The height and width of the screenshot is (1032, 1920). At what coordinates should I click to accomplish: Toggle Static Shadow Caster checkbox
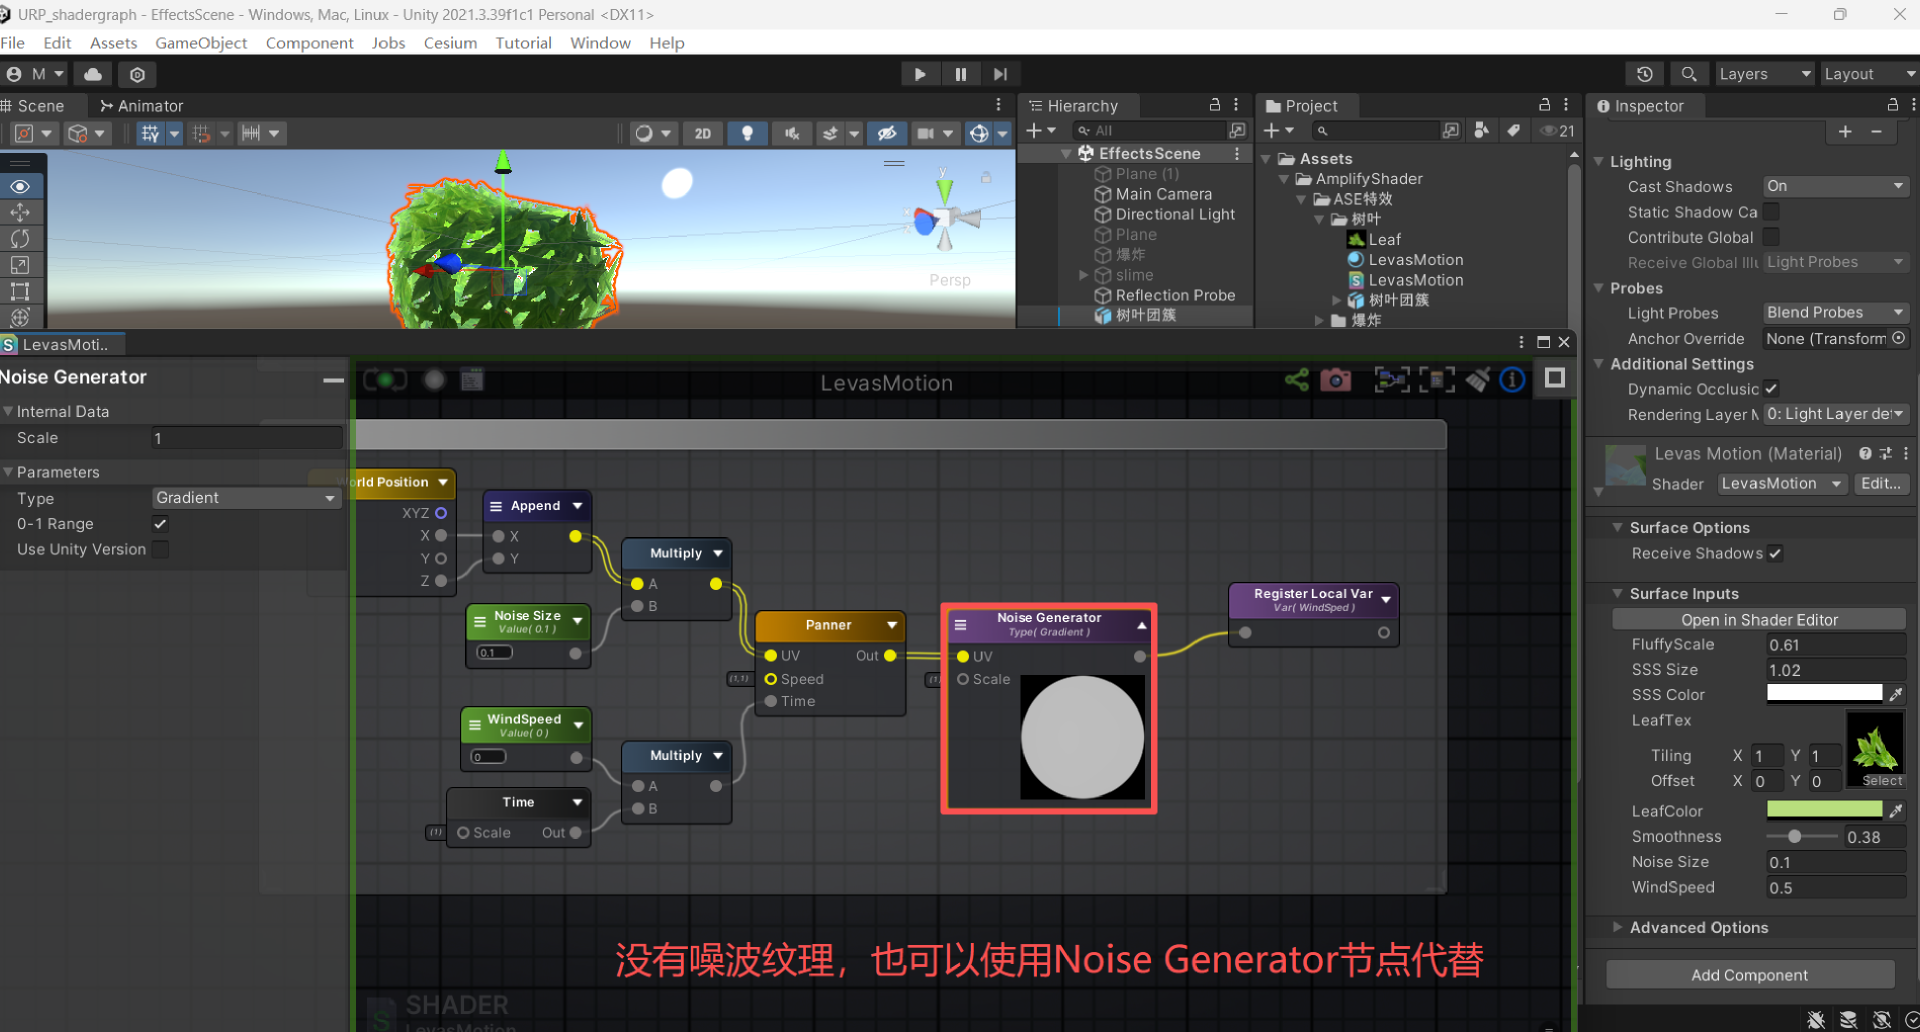coord(1771,211)
